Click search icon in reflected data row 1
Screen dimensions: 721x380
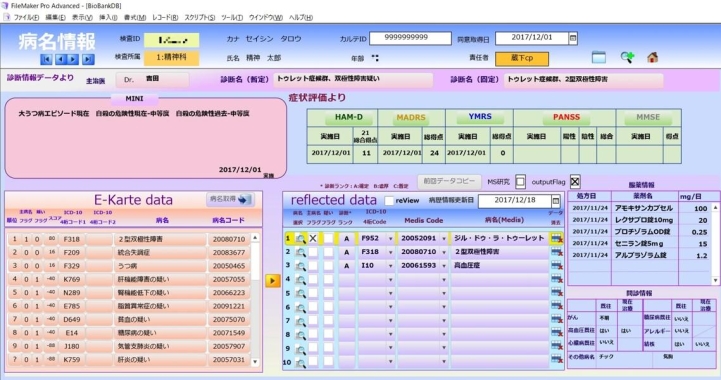(x=300, y=238)
